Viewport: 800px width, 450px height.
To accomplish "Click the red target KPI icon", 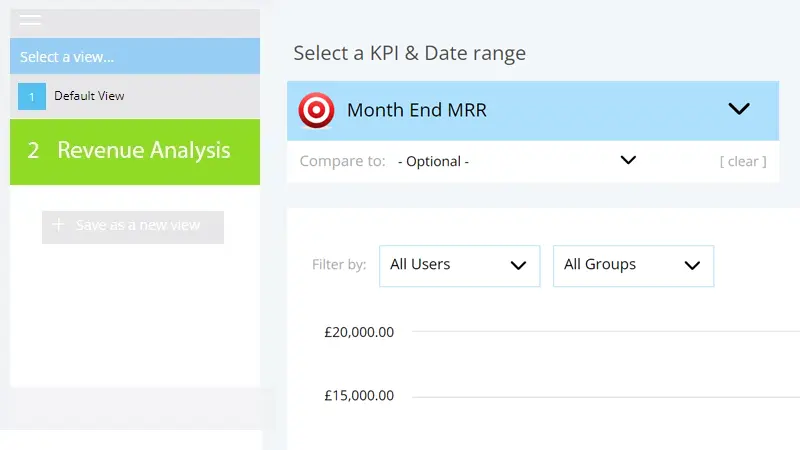I will (317, 110).
